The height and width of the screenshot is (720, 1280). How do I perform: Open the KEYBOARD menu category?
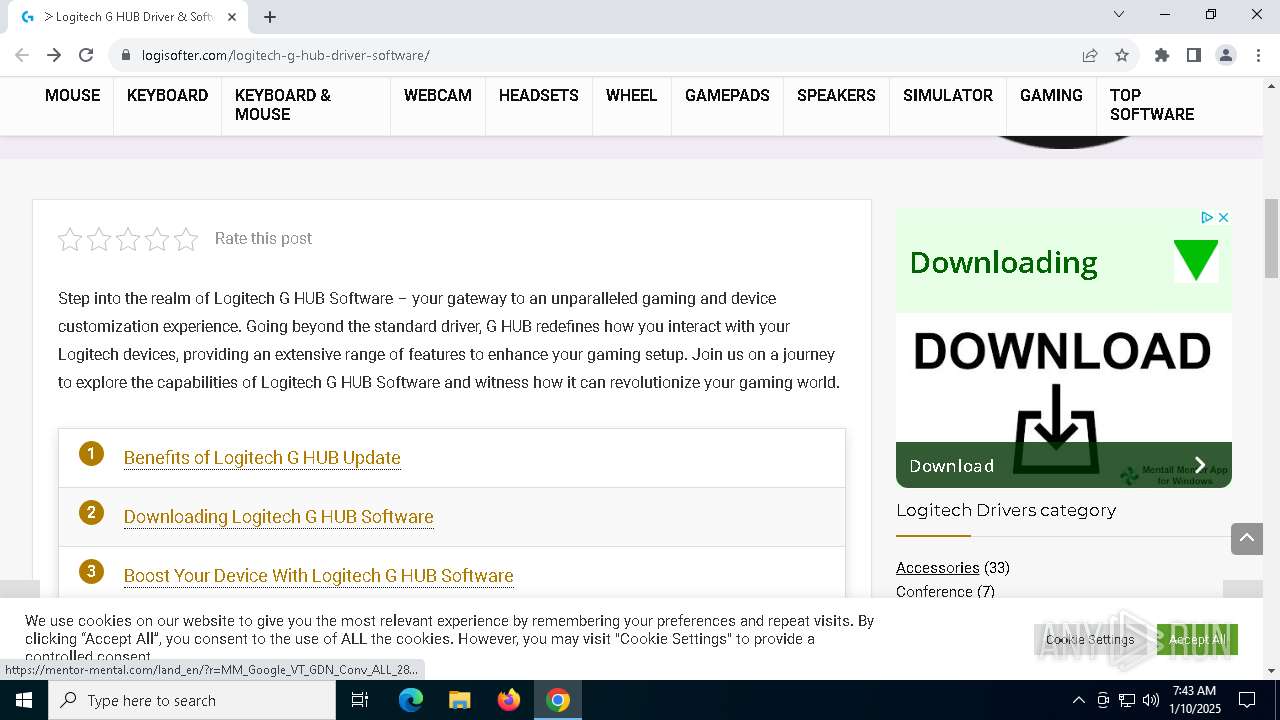coord(167,95)
